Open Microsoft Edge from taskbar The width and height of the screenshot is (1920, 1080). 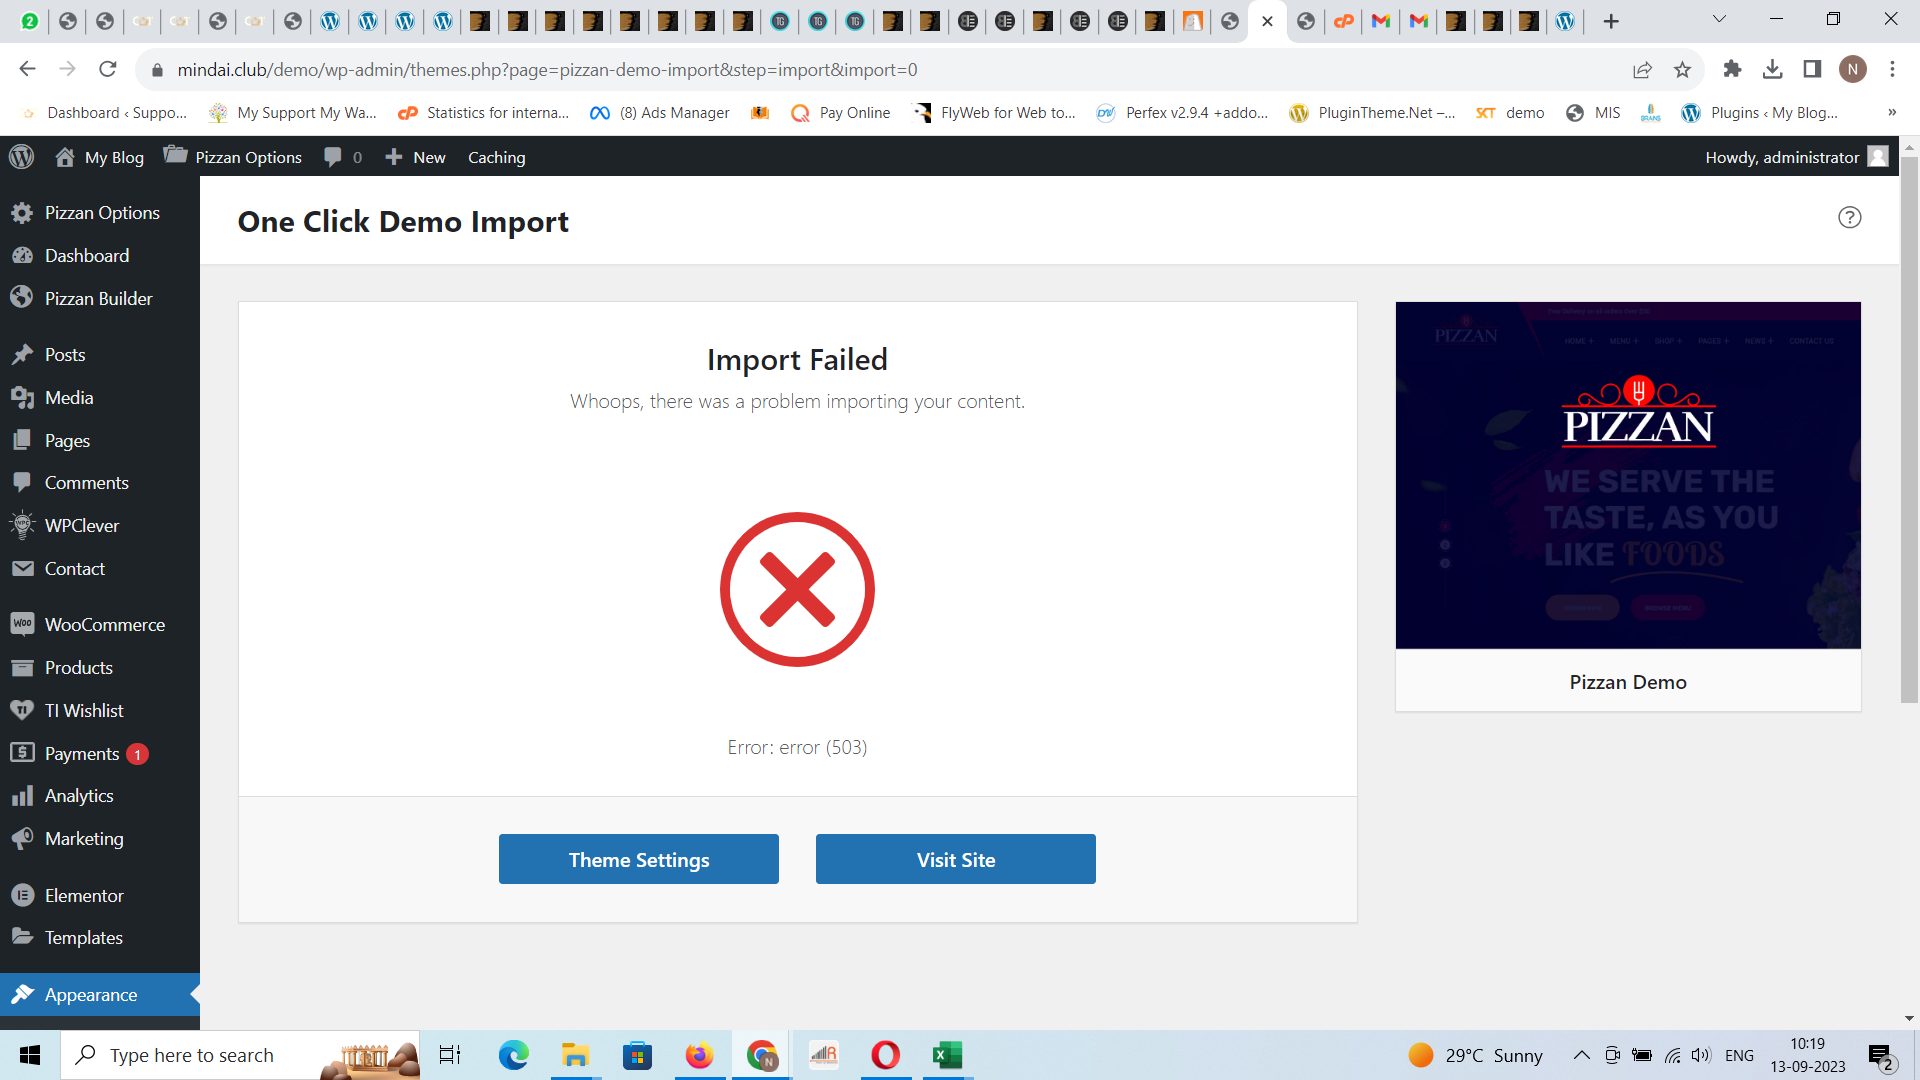513,1055
